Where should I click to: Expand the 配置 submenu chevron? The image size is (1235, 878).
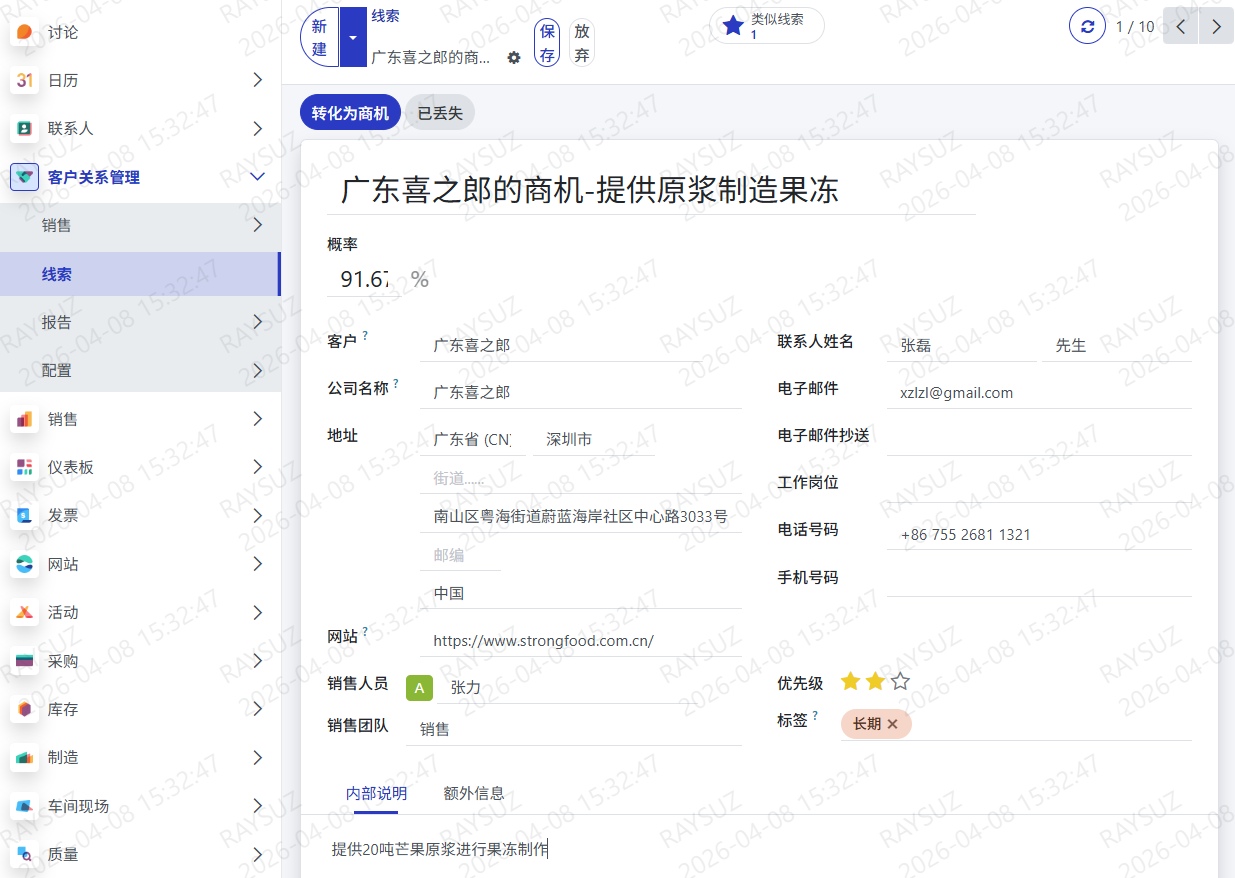(257, 370)
